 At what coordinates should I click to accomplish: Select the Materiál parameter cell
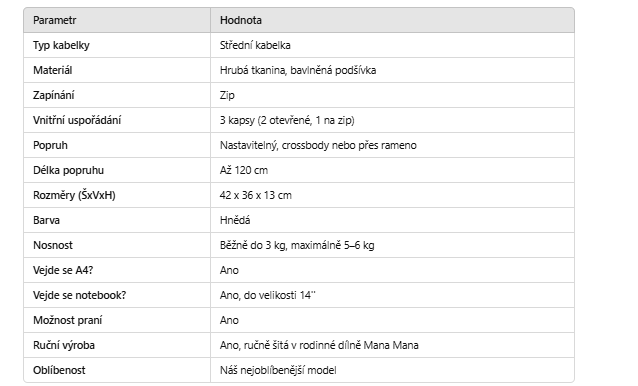[x=117, y=70]
